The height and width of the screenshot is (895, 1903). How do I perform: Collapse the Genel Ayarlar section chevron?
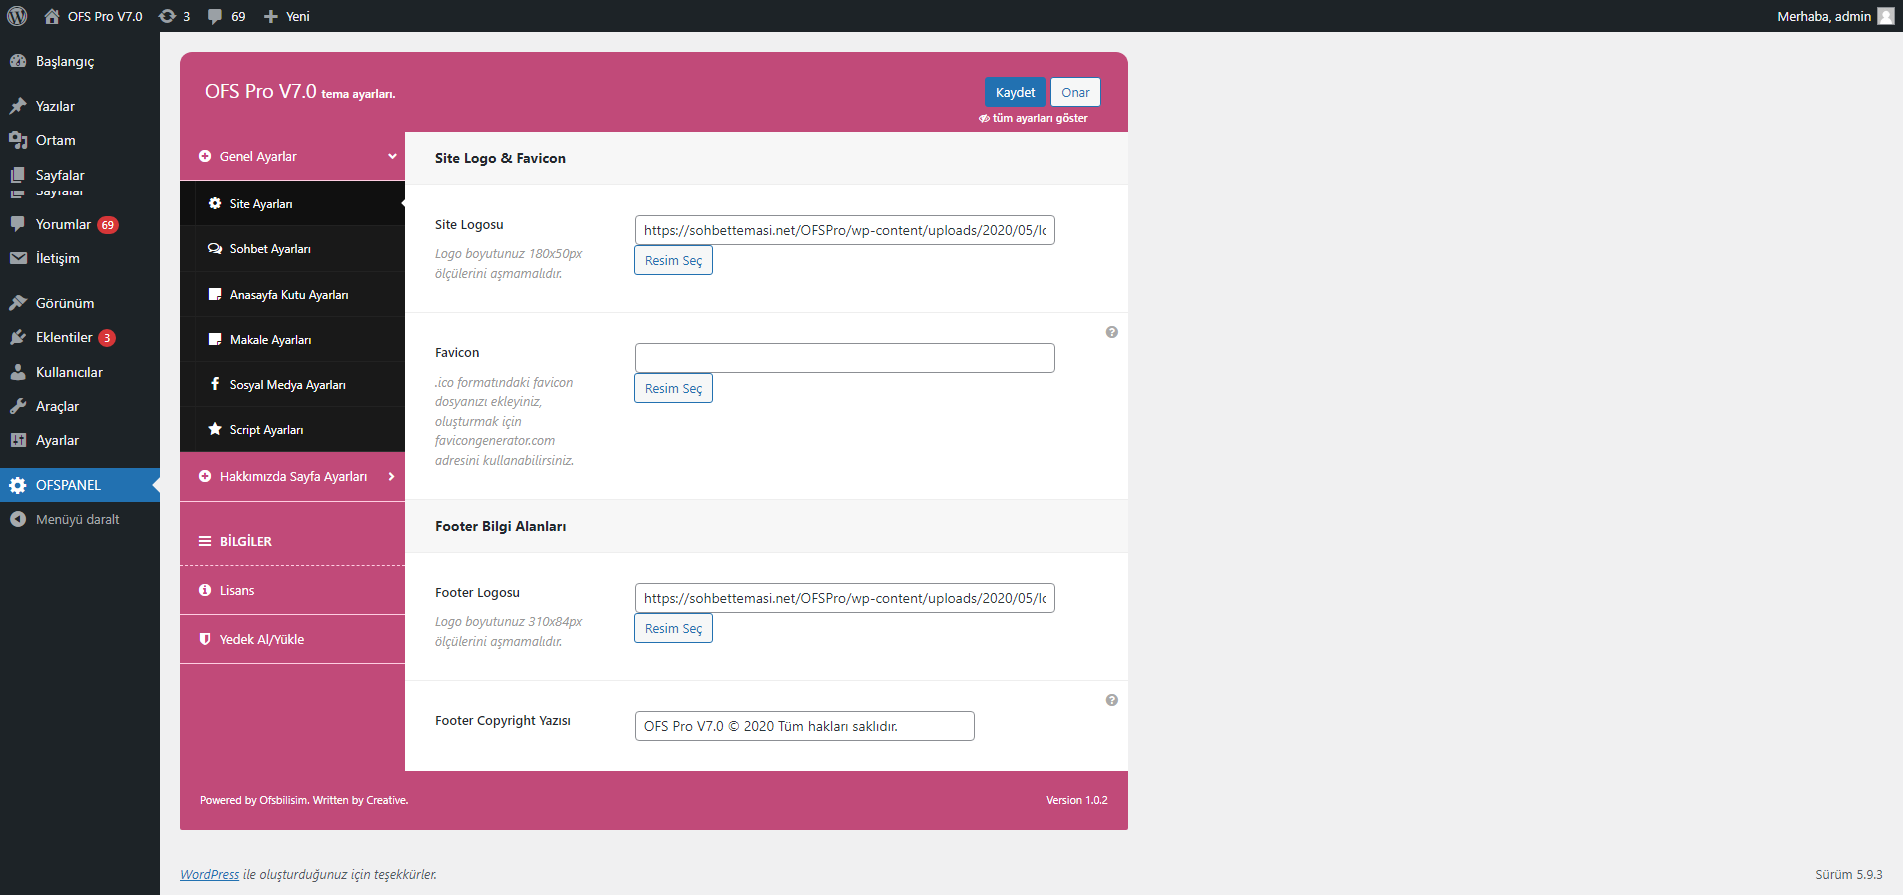(x=392, y=156)
